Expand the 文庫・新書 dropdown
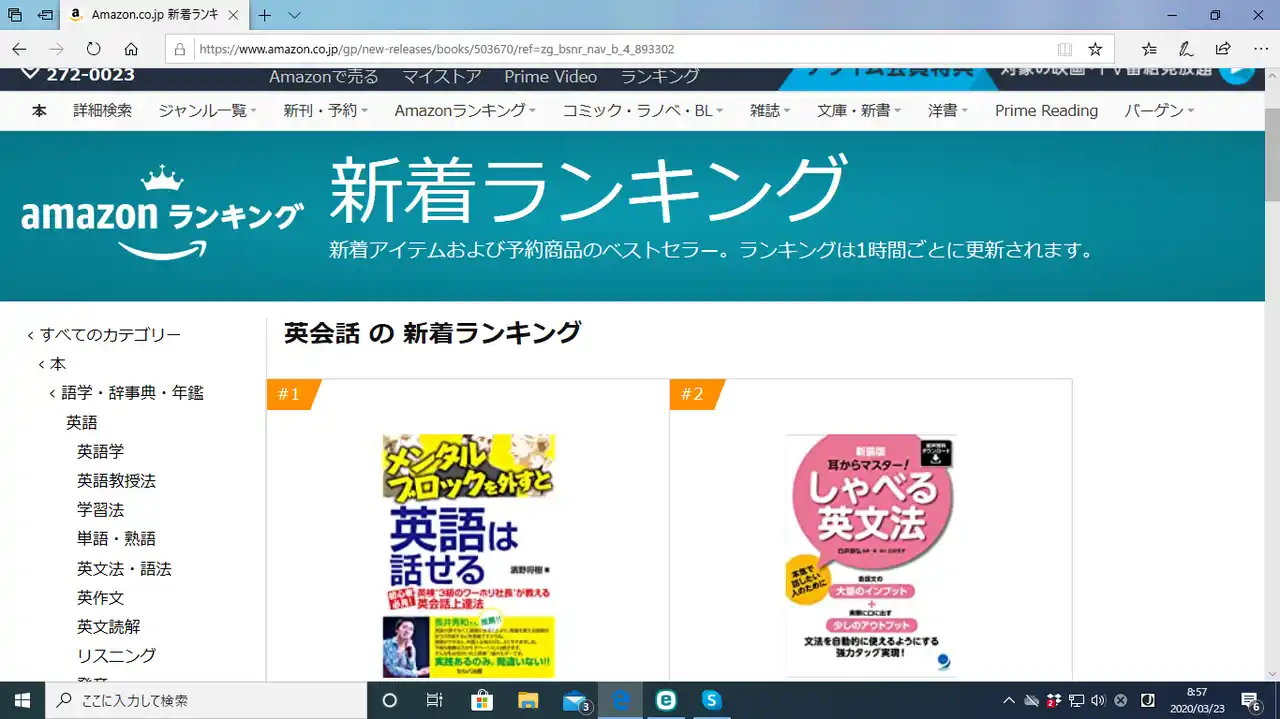The width and height of the screenshot is (1280, 719). 859,111
